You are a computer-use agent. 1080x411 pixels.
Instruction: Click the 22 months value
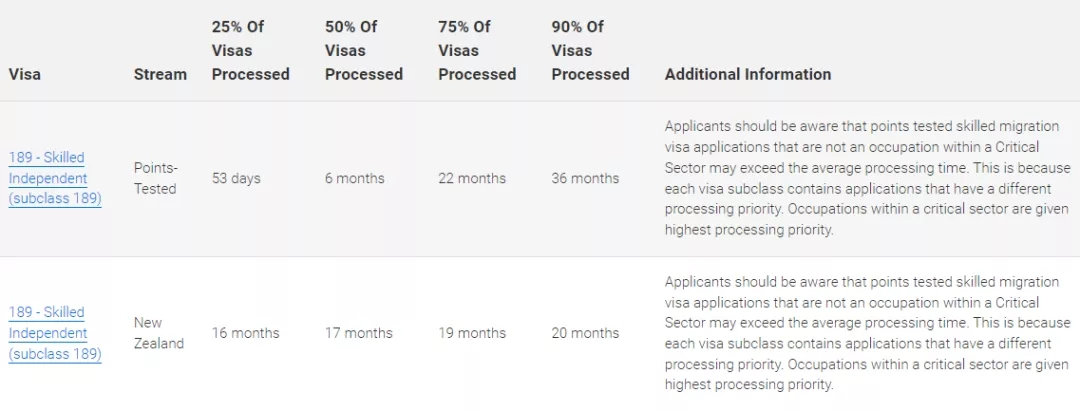tap(472, 178)
